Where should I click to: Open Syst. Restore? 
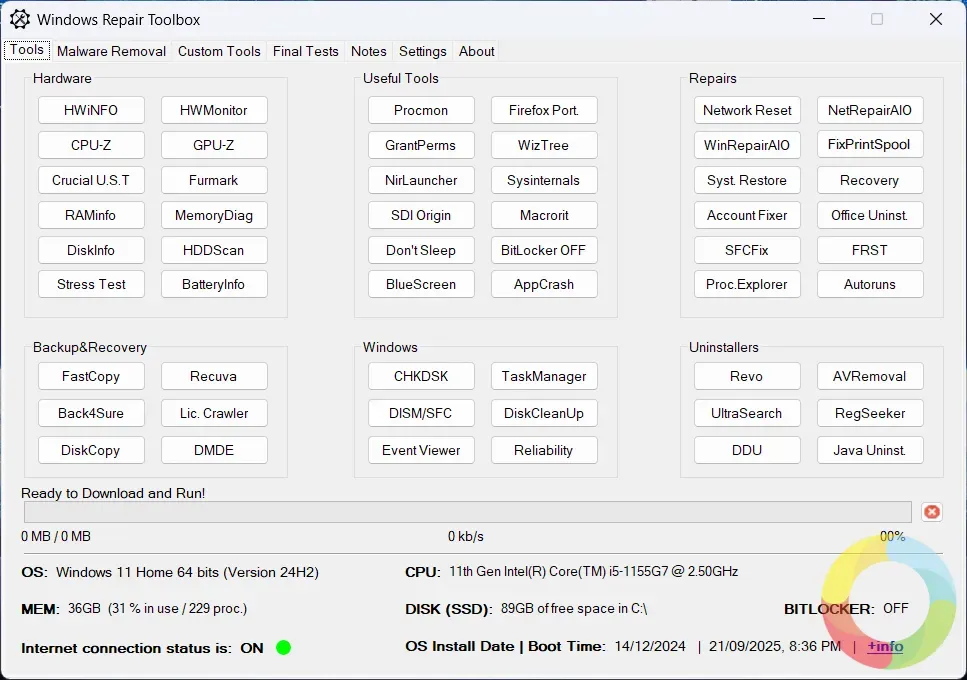[747, 180]
